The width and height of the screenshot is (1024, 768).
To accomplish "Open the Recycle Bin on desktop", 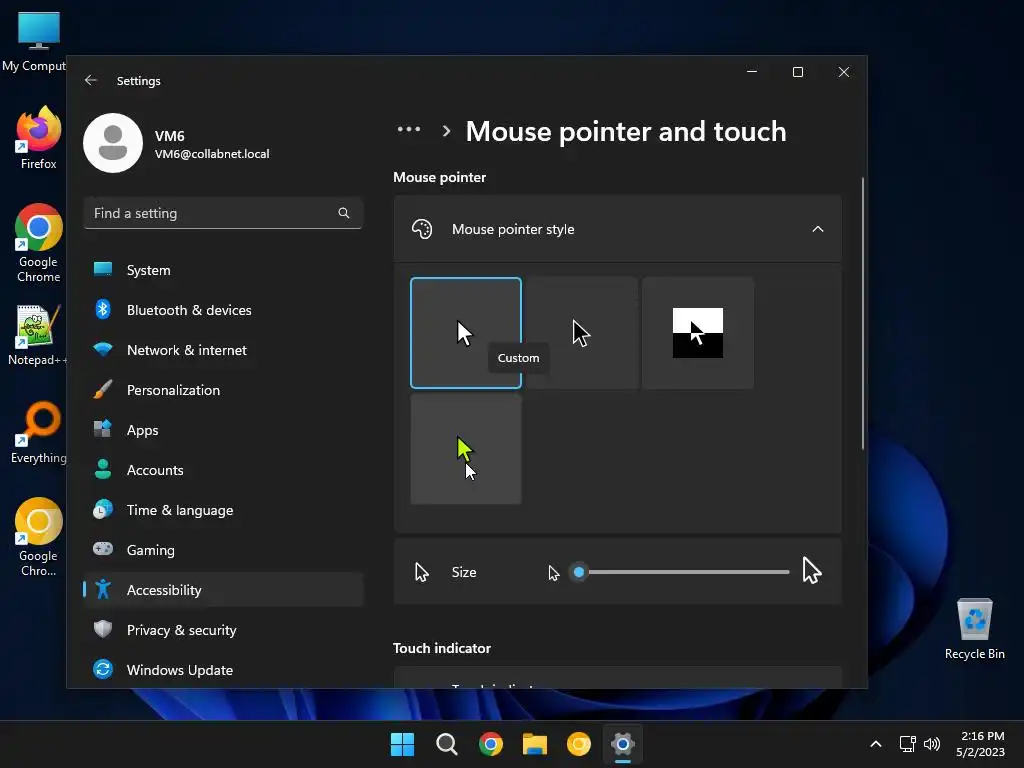I will coord(974,630).
